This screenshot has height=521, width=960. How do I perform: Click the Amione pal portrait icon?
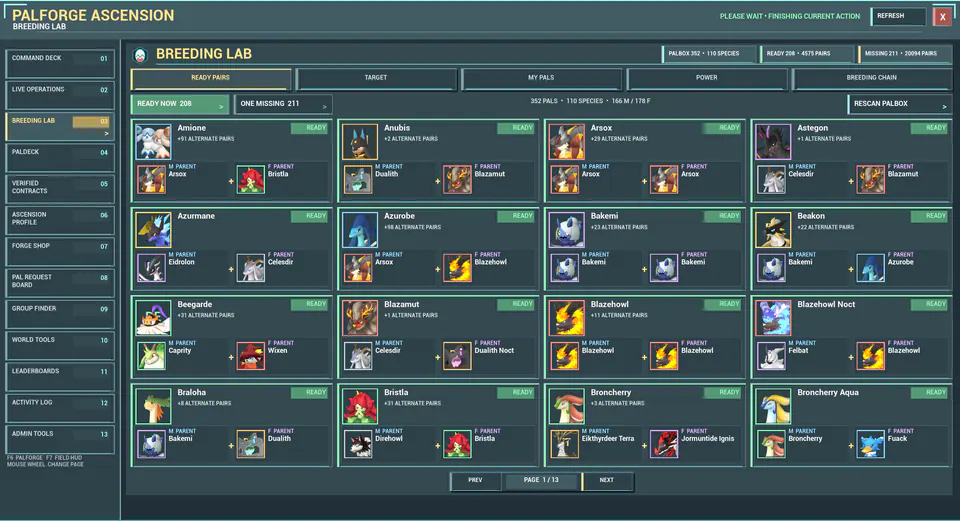click(153, 141)
